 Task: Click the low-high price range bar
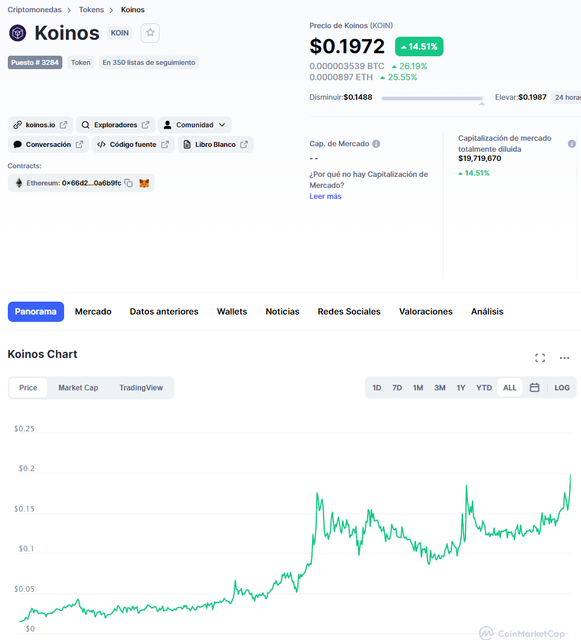[432, 98]
